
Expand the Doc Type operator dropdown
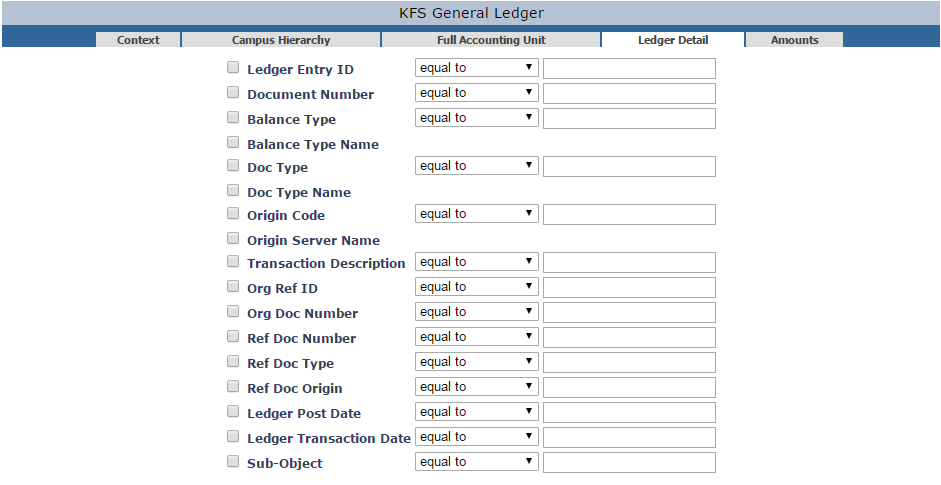point(477,166)
